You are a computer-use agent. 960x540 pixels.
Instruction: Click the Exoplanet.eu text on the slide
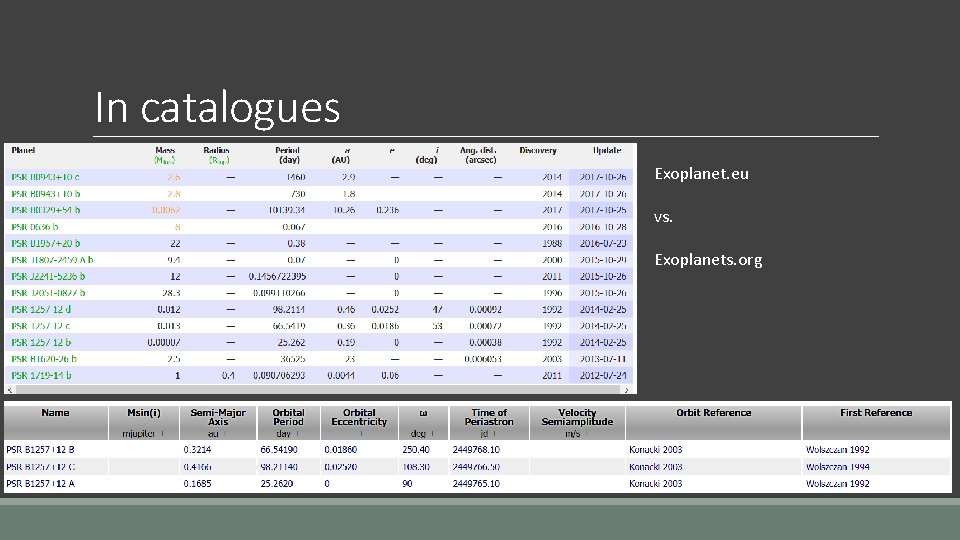[x=702, y=174]
